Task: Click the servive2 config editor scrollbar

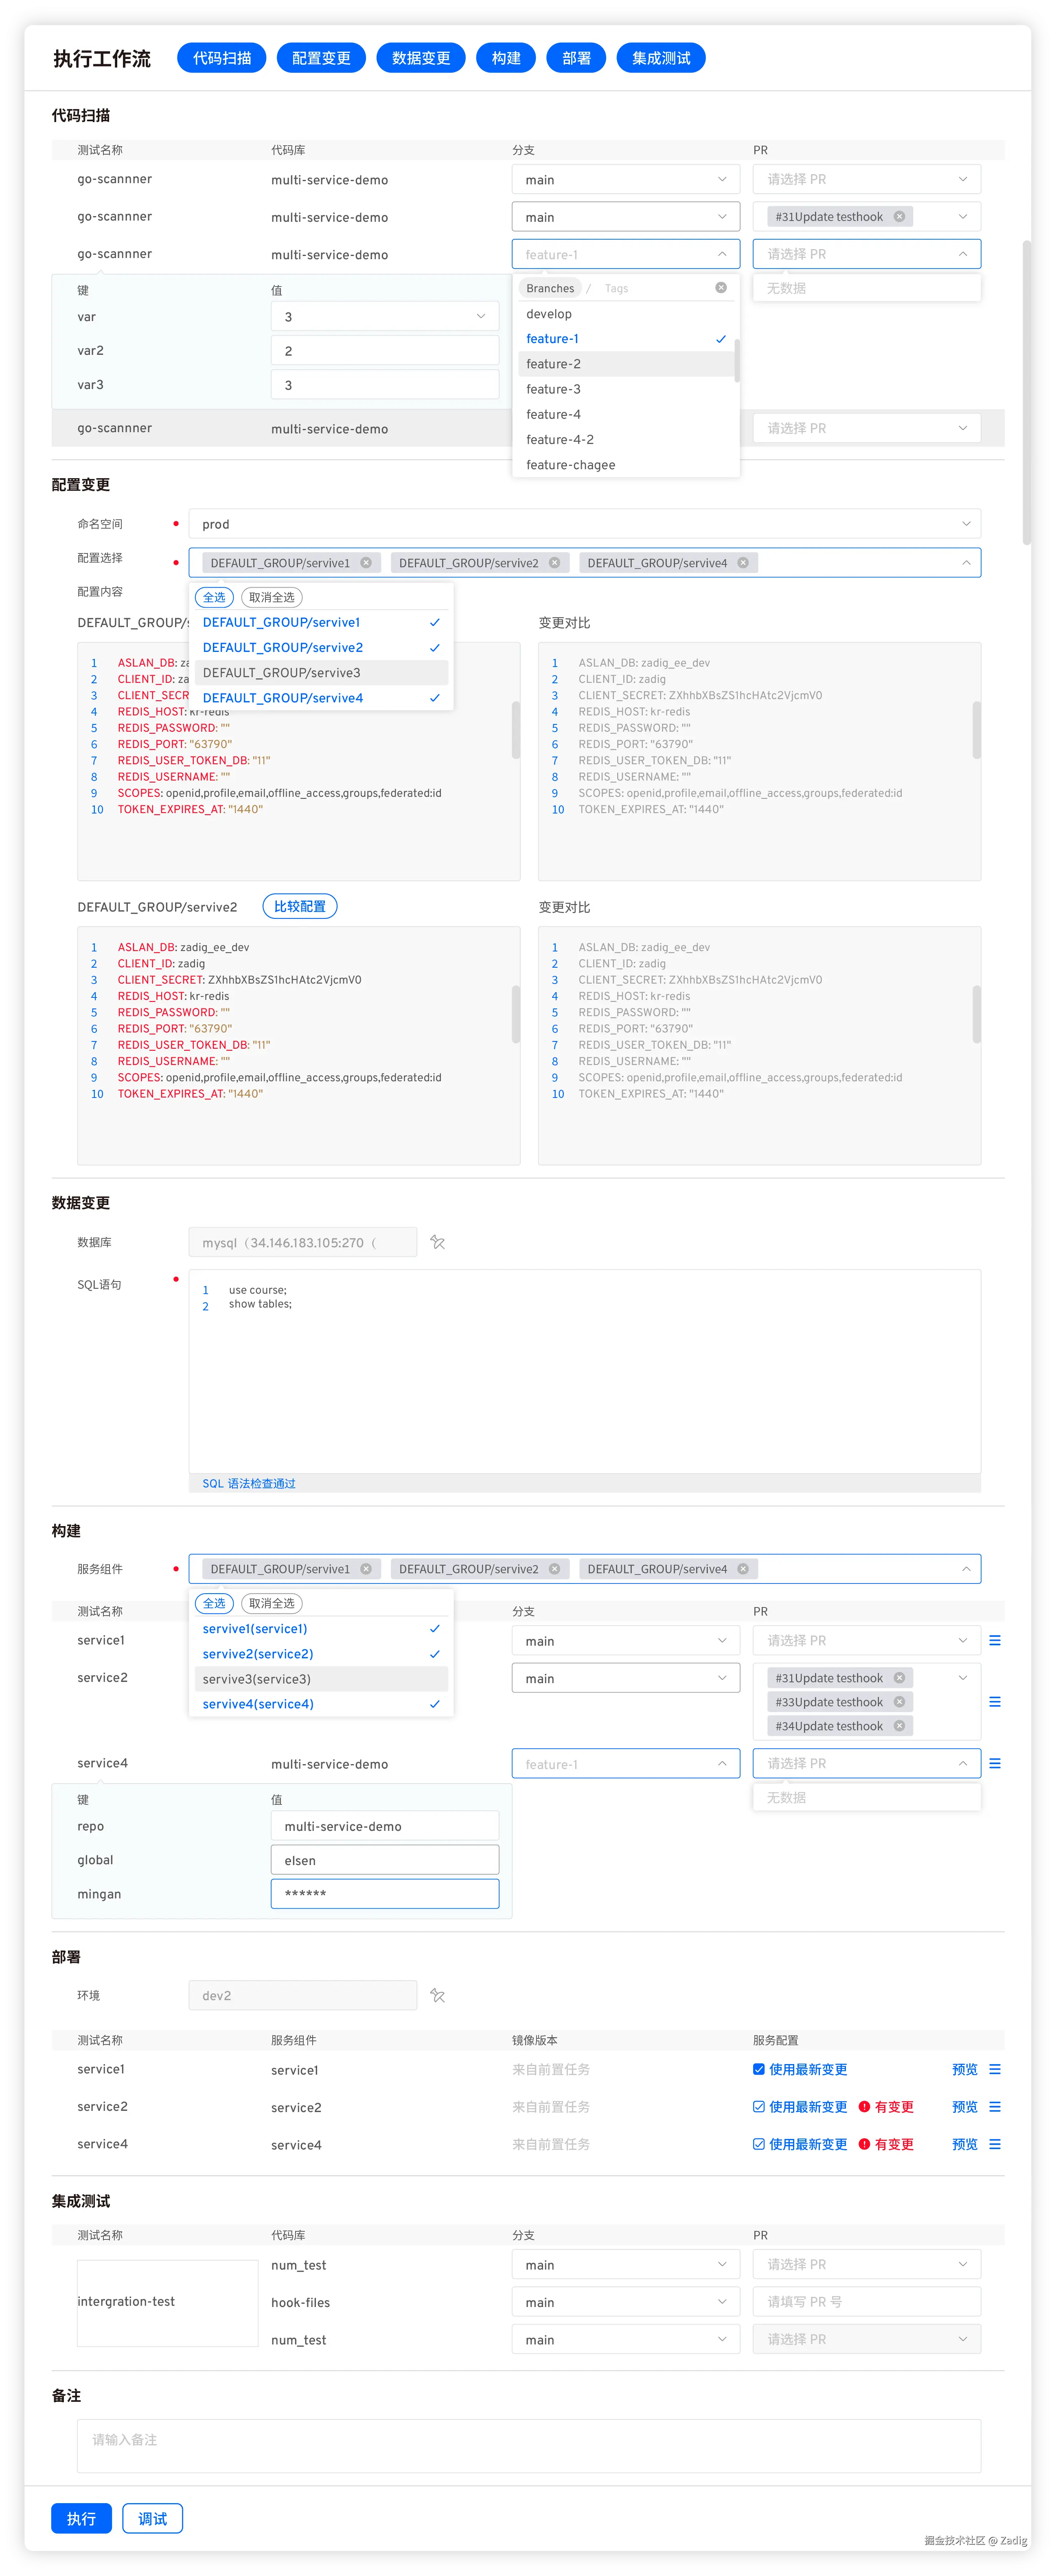Action: click(516, 1015)
